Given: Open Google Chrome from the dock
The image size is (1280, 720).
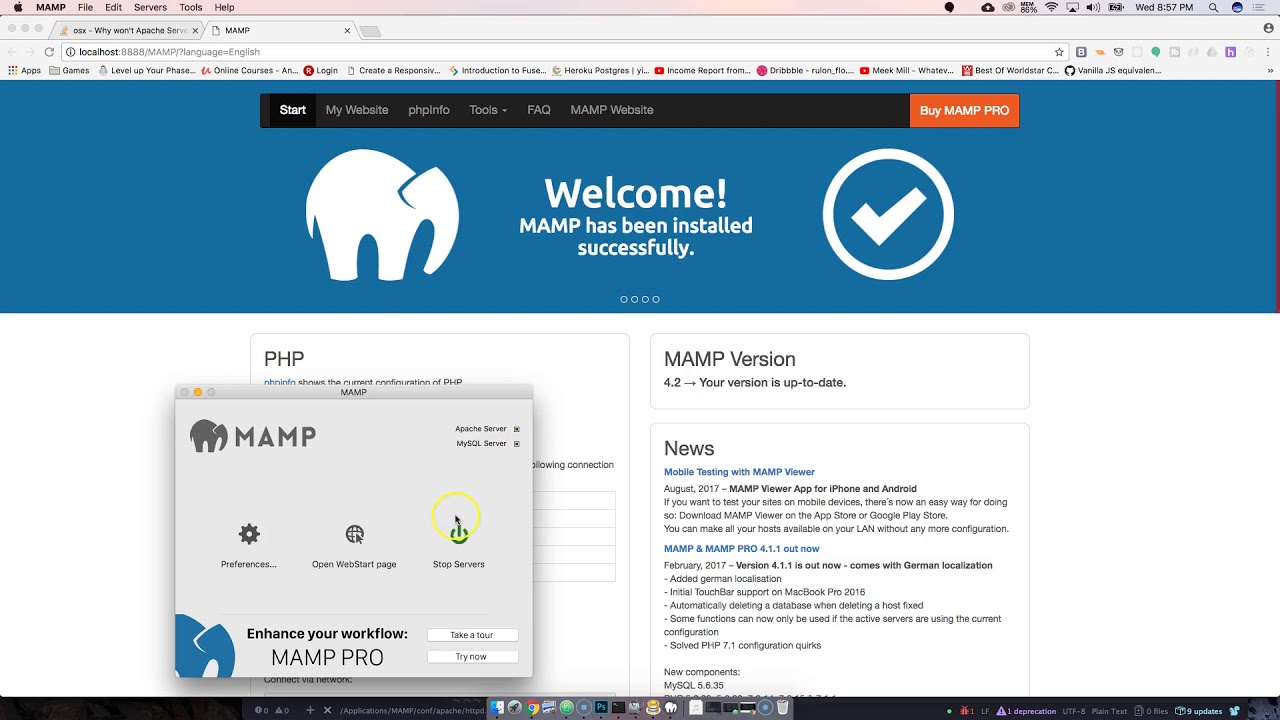Looking at the screenshot, I should (532, 707).
